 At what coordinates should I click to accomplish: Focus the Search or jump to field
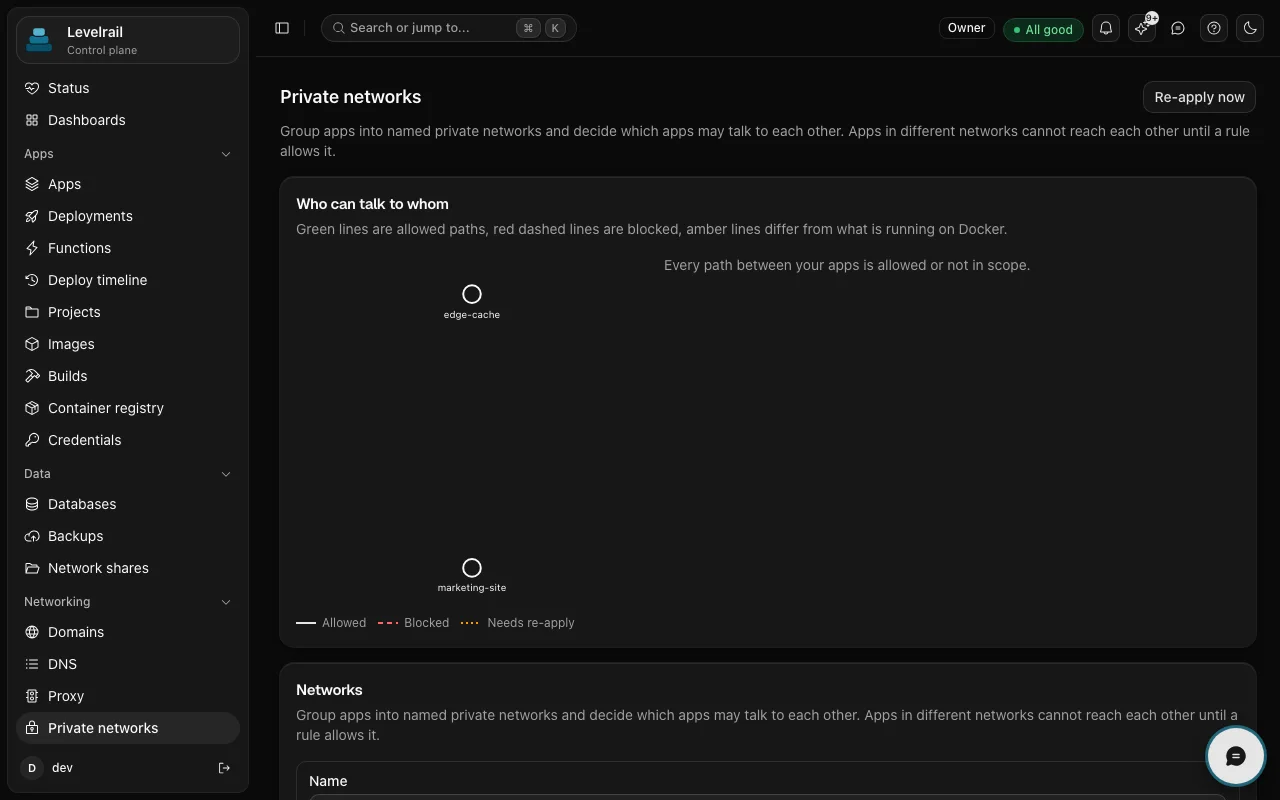click(449, 28)
